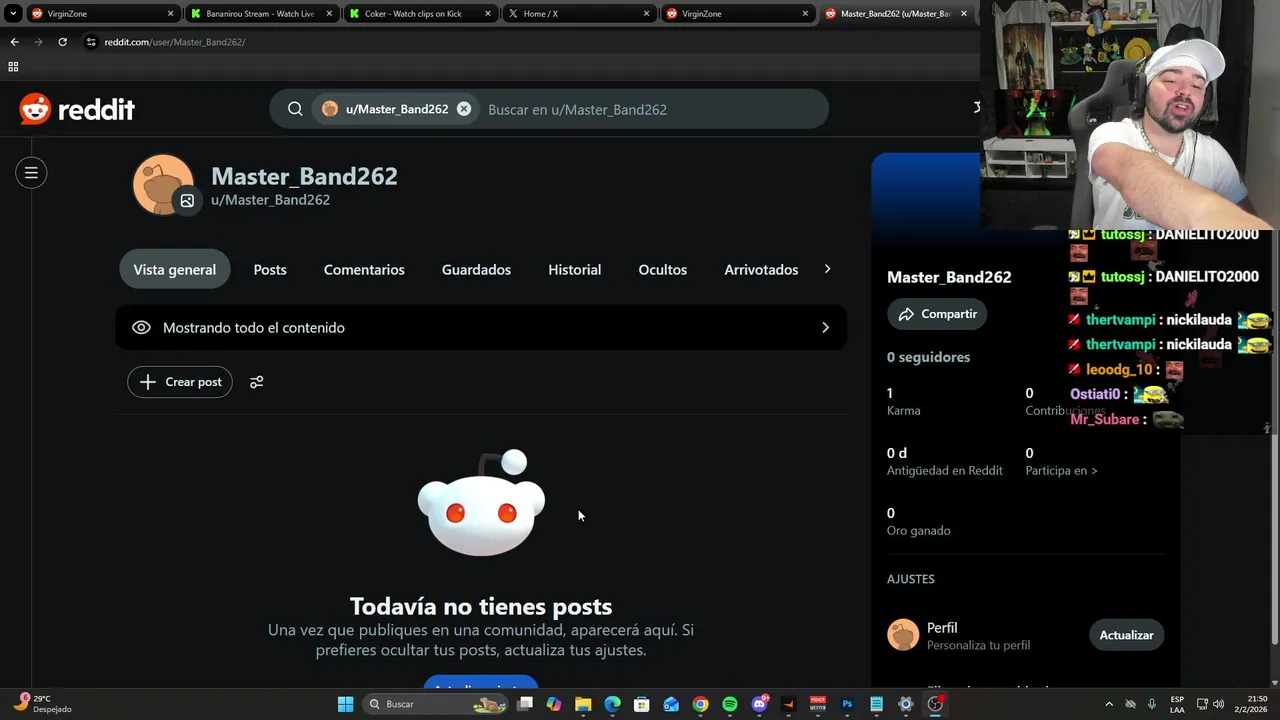Switch to the first VirginZone browser tab
Viewport: 1280px width, 720px height.
click(103, 14)
